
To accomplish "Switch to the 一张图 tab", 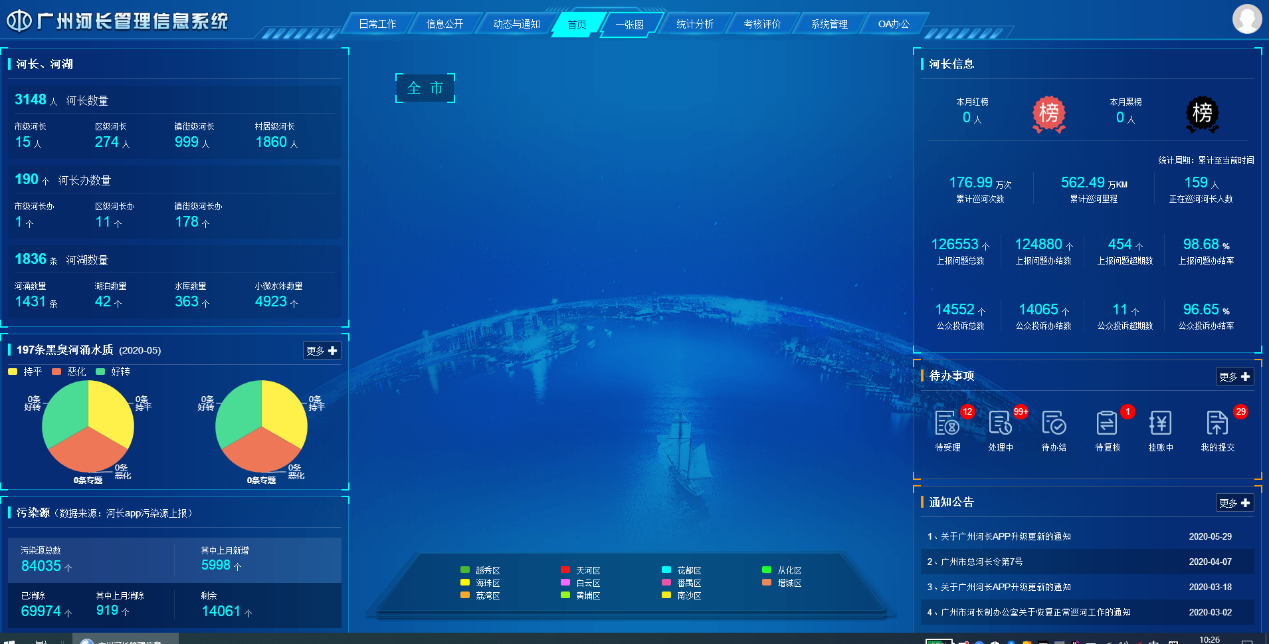I will pyautogui.click(x=629, y=24).
